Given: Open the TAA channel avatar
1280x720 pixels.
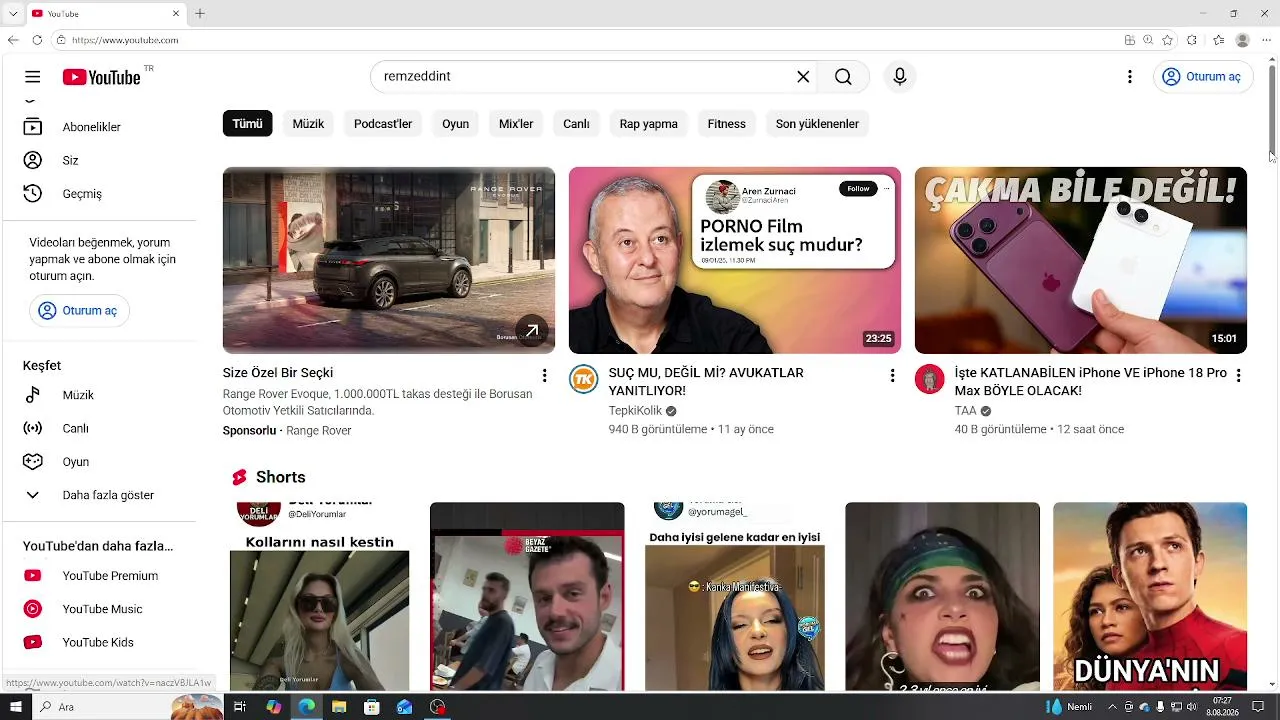Looking at the screenshot, I should [x=930, y=380].
